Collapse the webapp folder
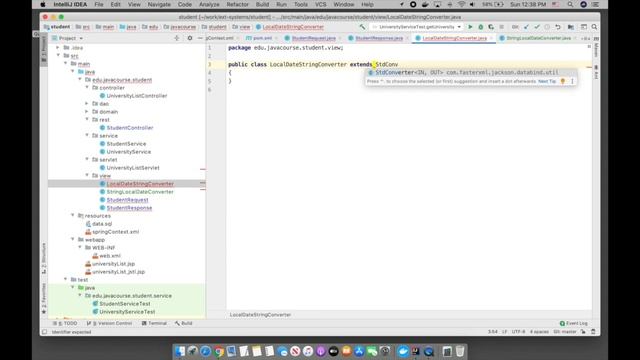The height and width of the screenshot is (360, 640). 73,239
